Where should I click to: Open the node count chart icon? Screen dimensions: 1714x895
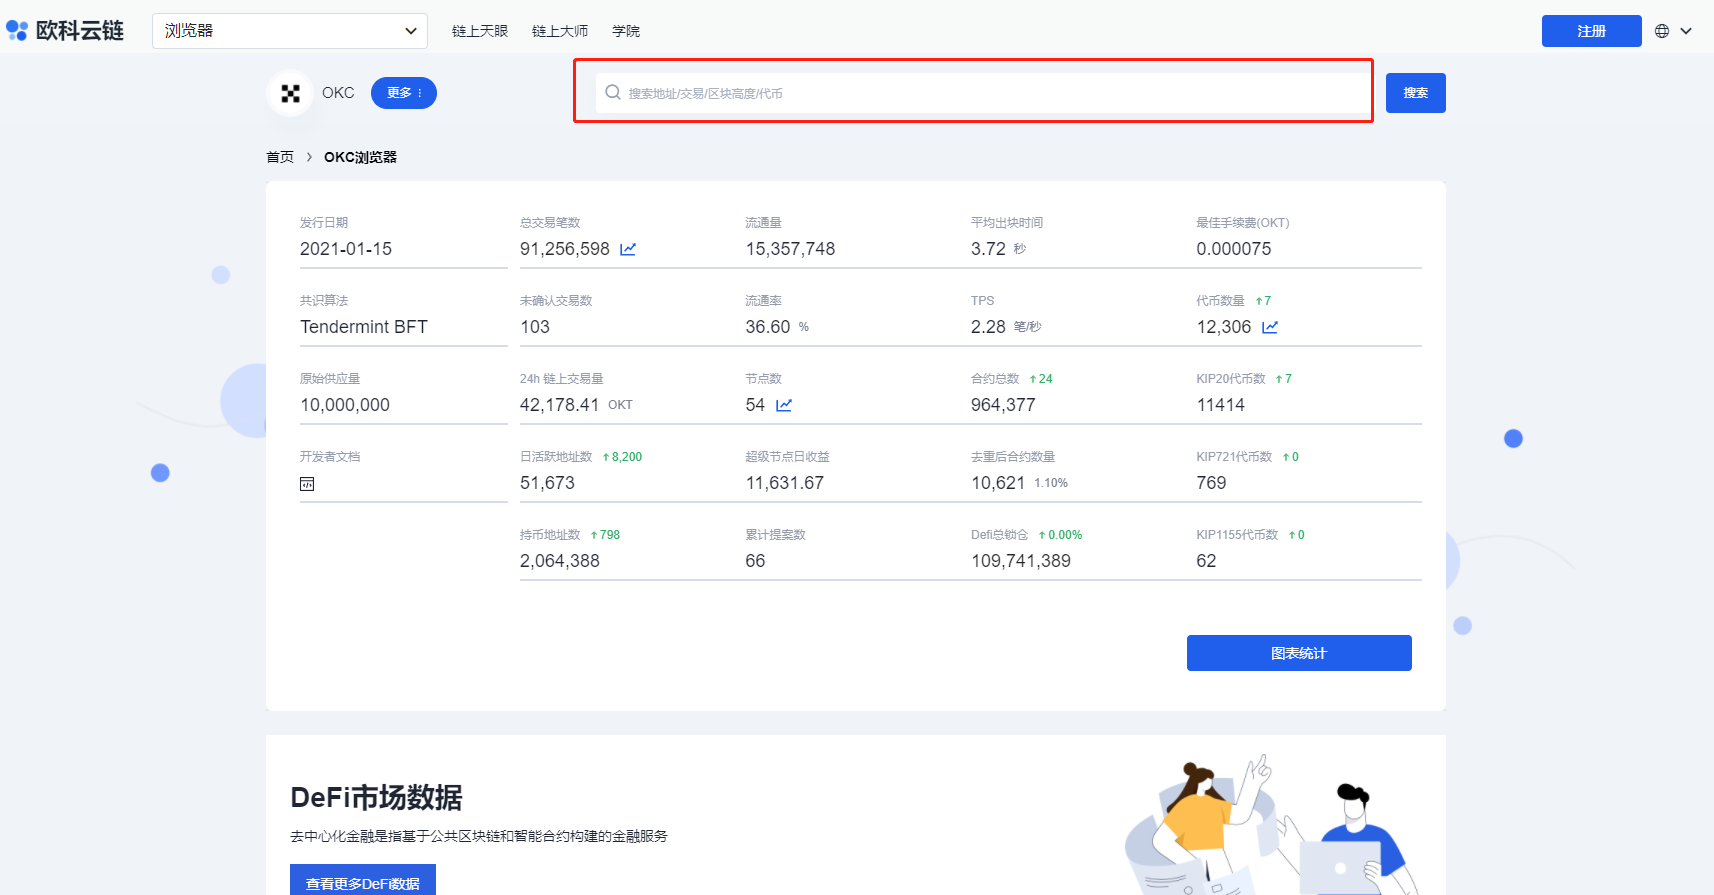[x=784, y=405]
